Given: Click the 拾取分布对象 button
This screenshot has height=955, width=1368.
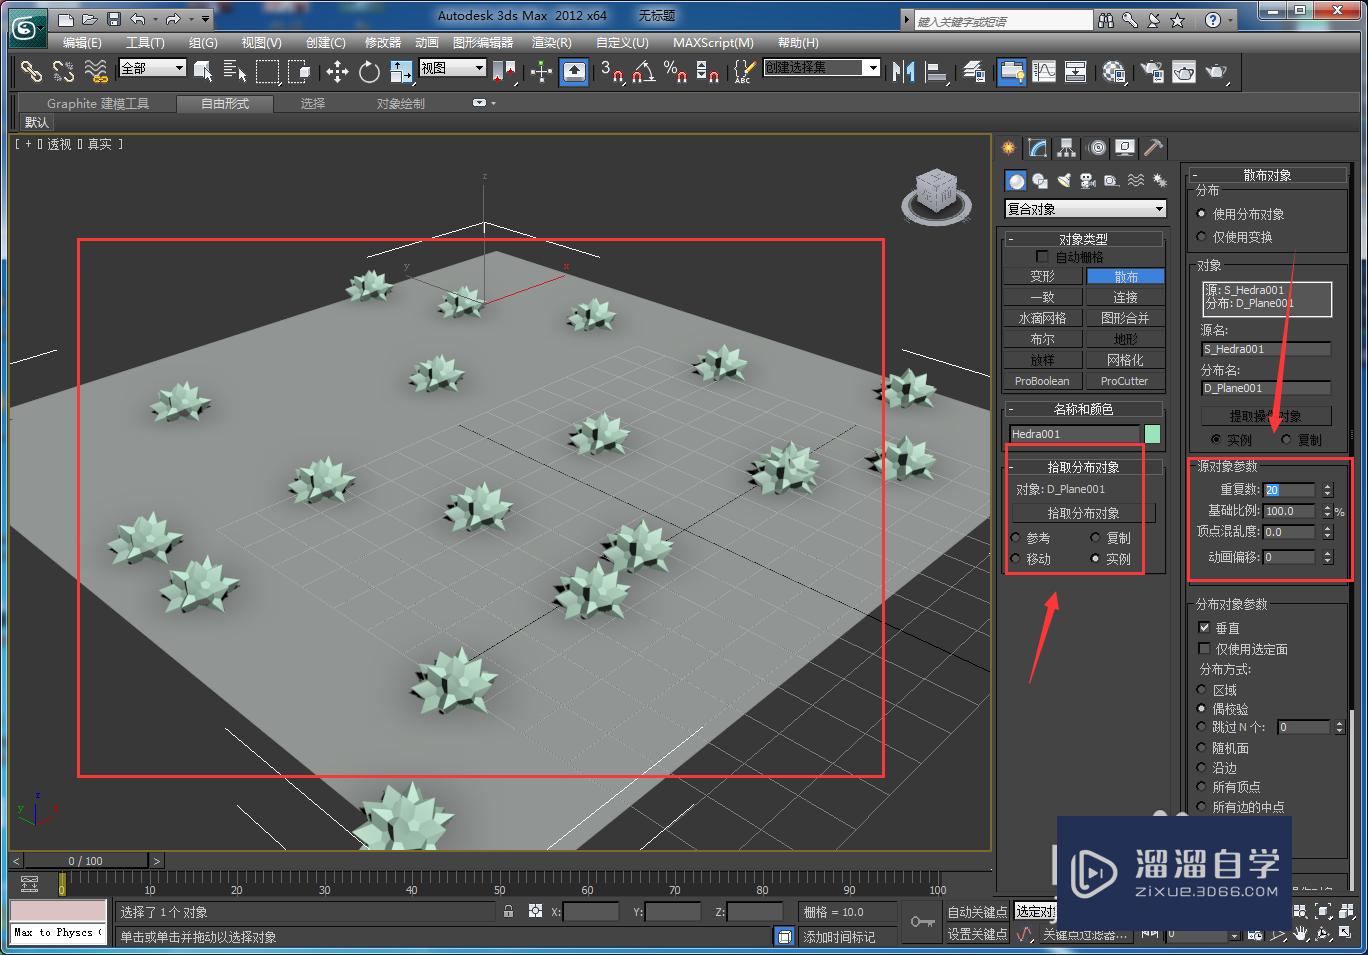Looking at the screenshot, I should [1083, 513].
